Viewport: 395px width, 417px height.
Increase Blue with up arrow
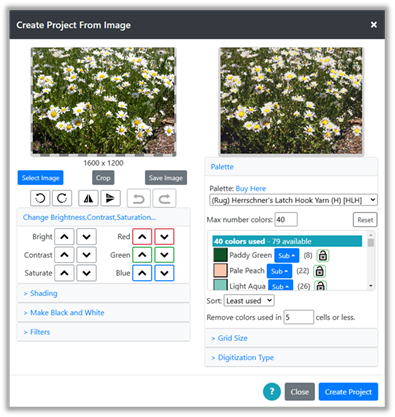[x=142, y=273]
